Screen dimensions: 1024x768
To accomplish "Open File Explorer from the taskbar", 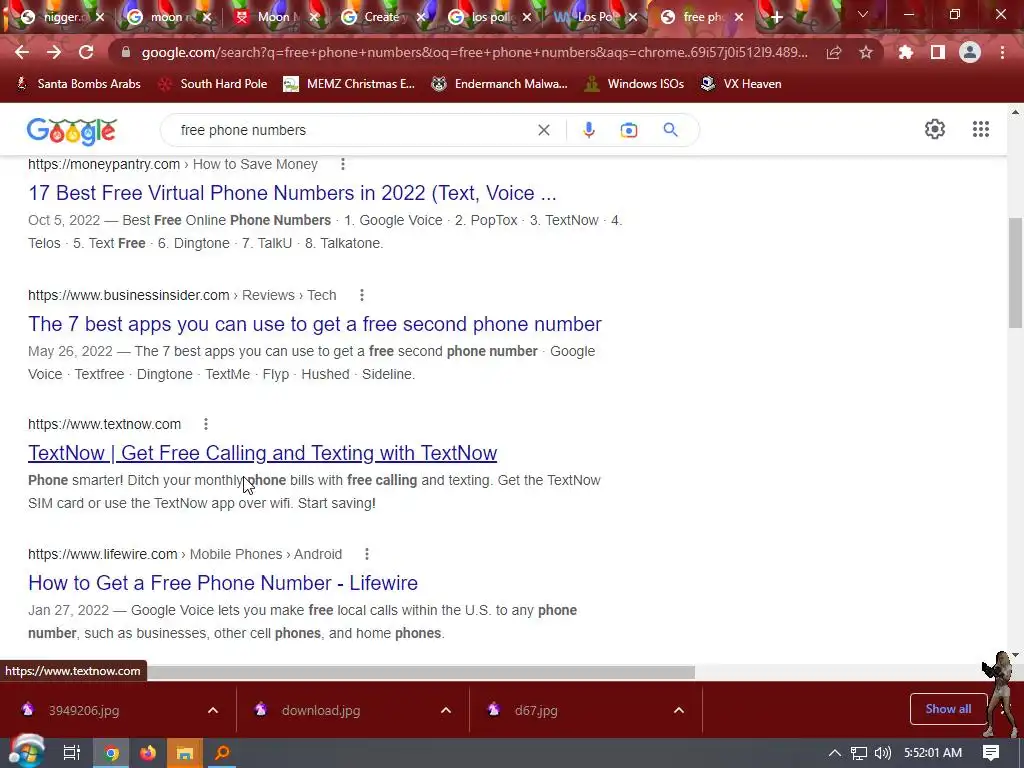I will [185, 753].
